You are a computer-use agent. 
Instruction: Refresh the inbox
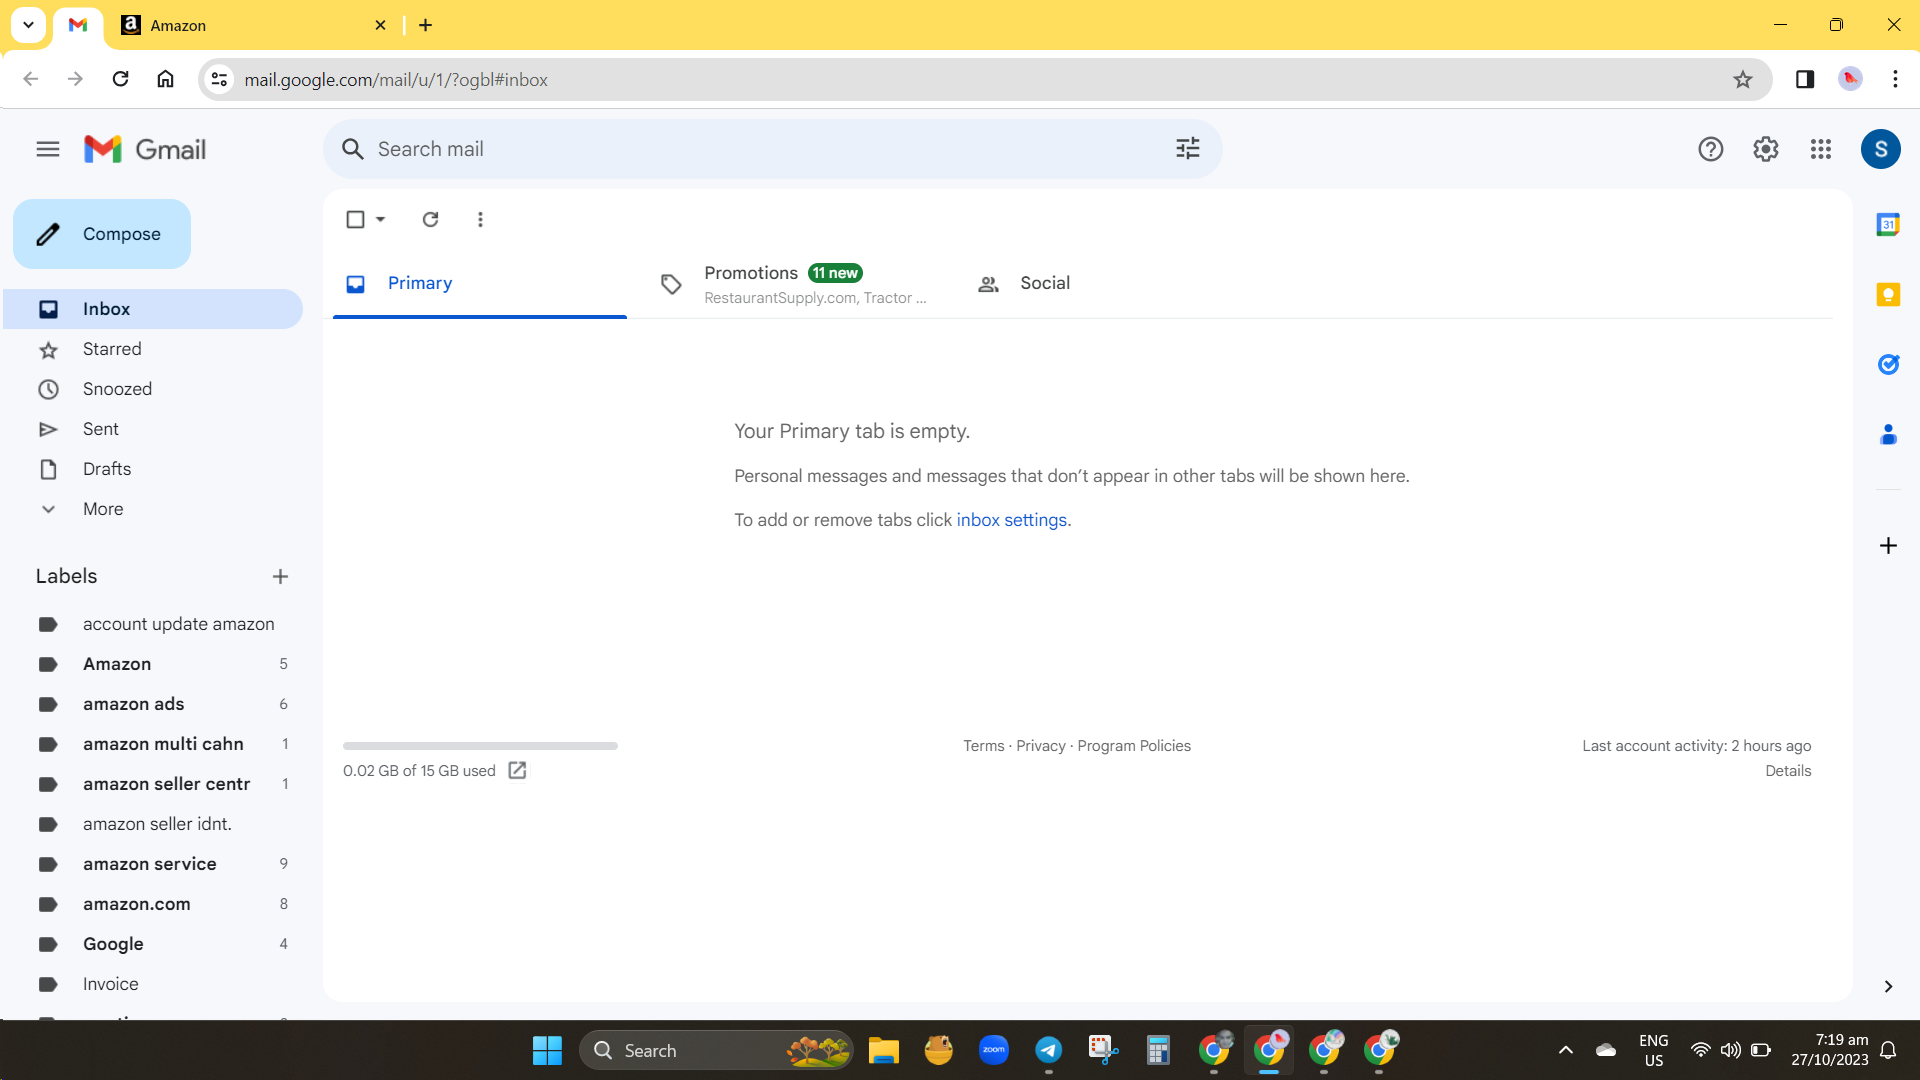click(430, 219)
